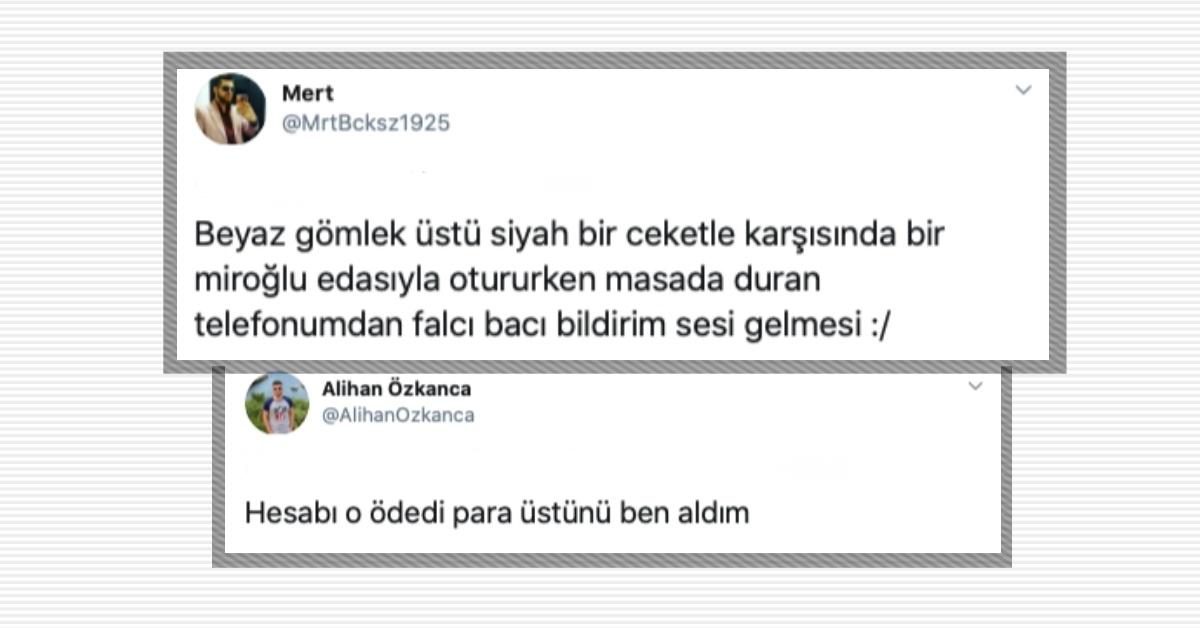Expand the options chevron on Alihan's tweet
This screenshot has height=628, width=1200.
pos(976,387)
